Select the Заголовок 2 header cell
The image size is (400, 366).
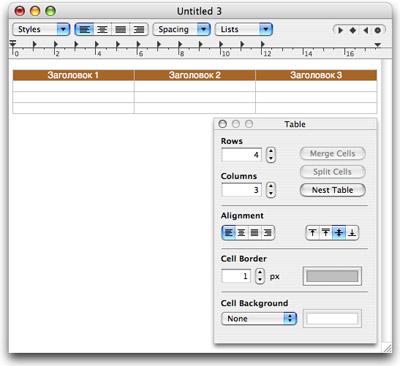point(195,75)
